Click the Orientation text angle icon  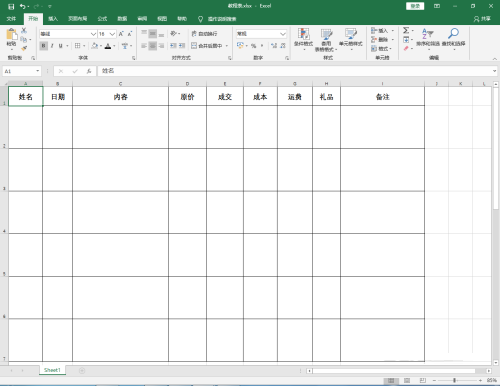173,34
